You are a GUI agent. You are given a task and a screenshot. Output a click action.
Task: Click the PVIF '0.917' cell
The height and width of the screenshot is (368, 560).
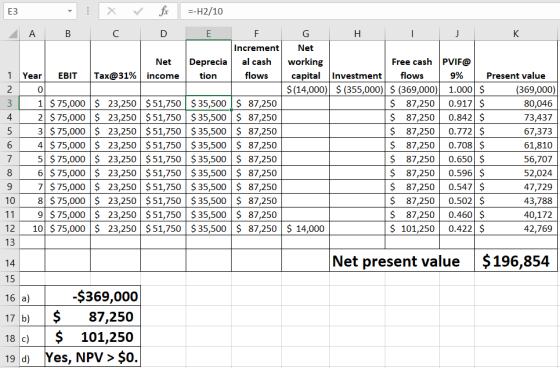457,103
